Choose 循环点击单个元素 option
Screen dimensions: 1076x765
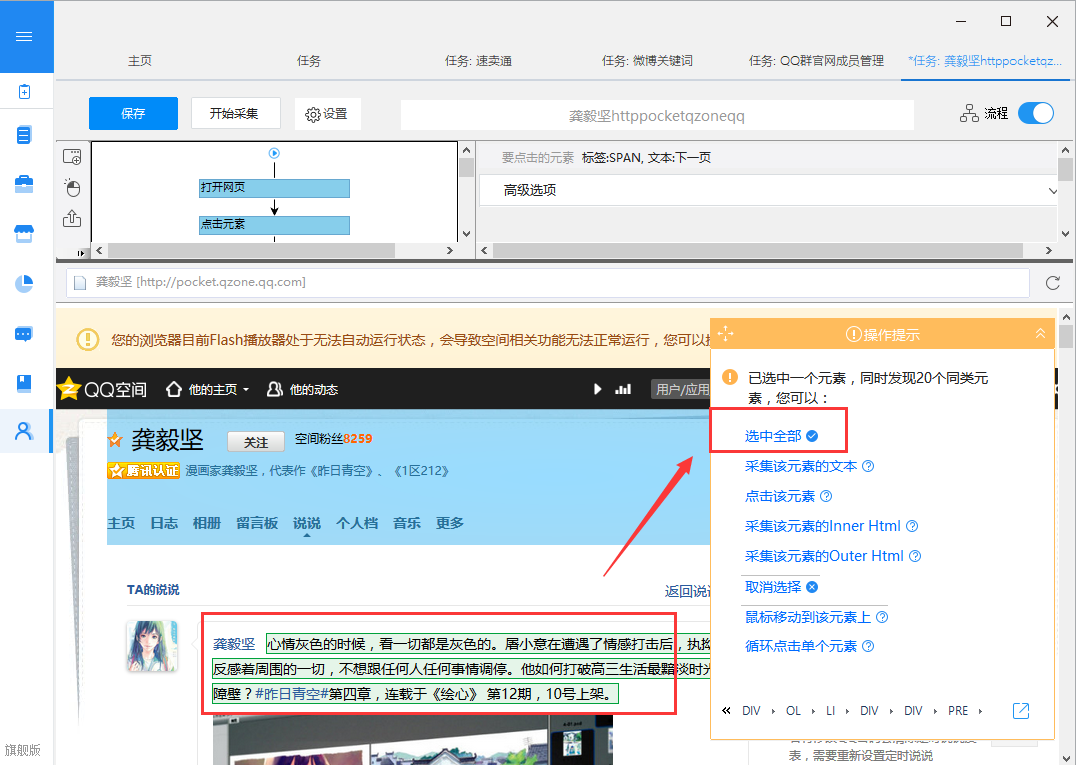(801, 646)
